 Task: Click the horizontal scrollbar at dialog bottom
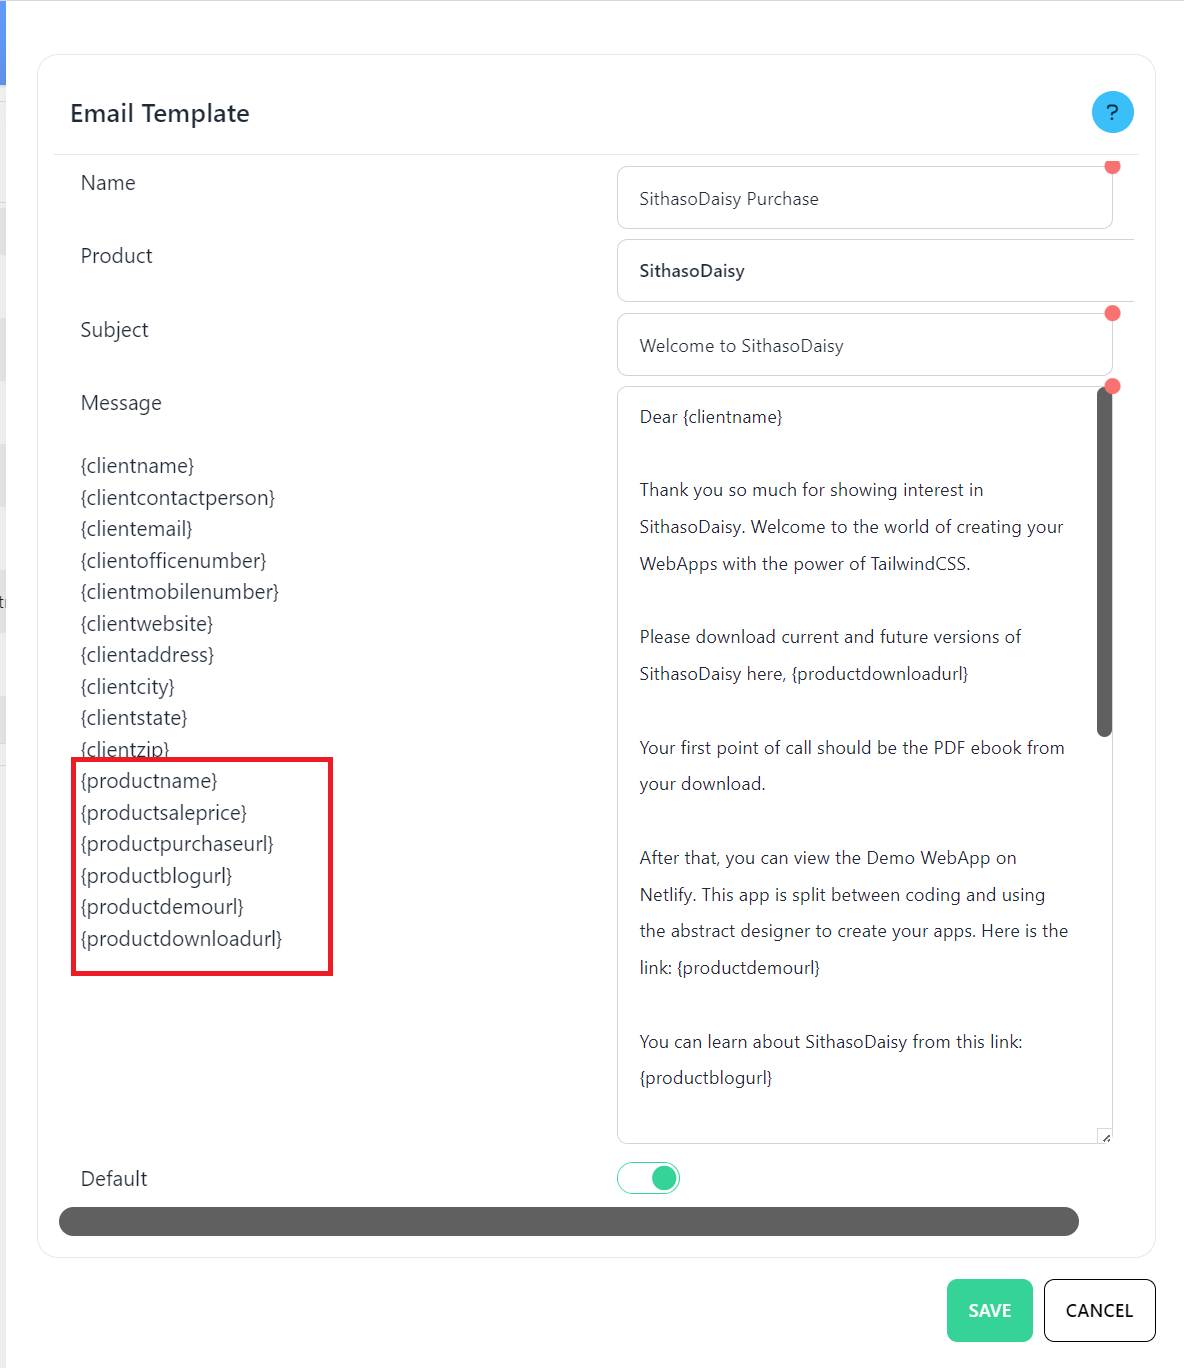[x=568, y=1221]
